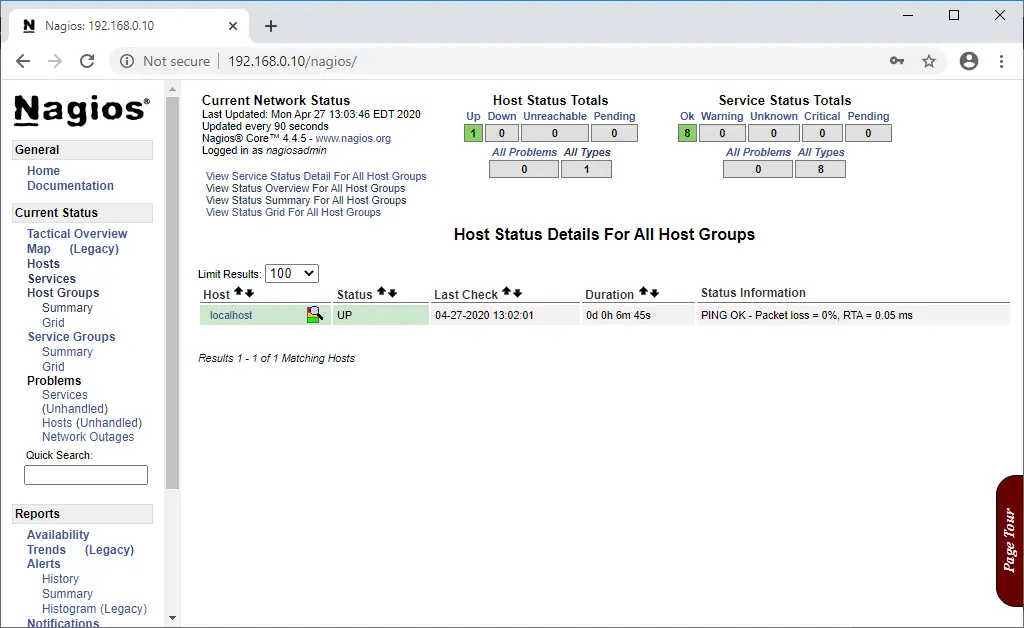View localhost service details magnifier icon
The width and height of the screenshot is (1024, 628).
point(315,315)
